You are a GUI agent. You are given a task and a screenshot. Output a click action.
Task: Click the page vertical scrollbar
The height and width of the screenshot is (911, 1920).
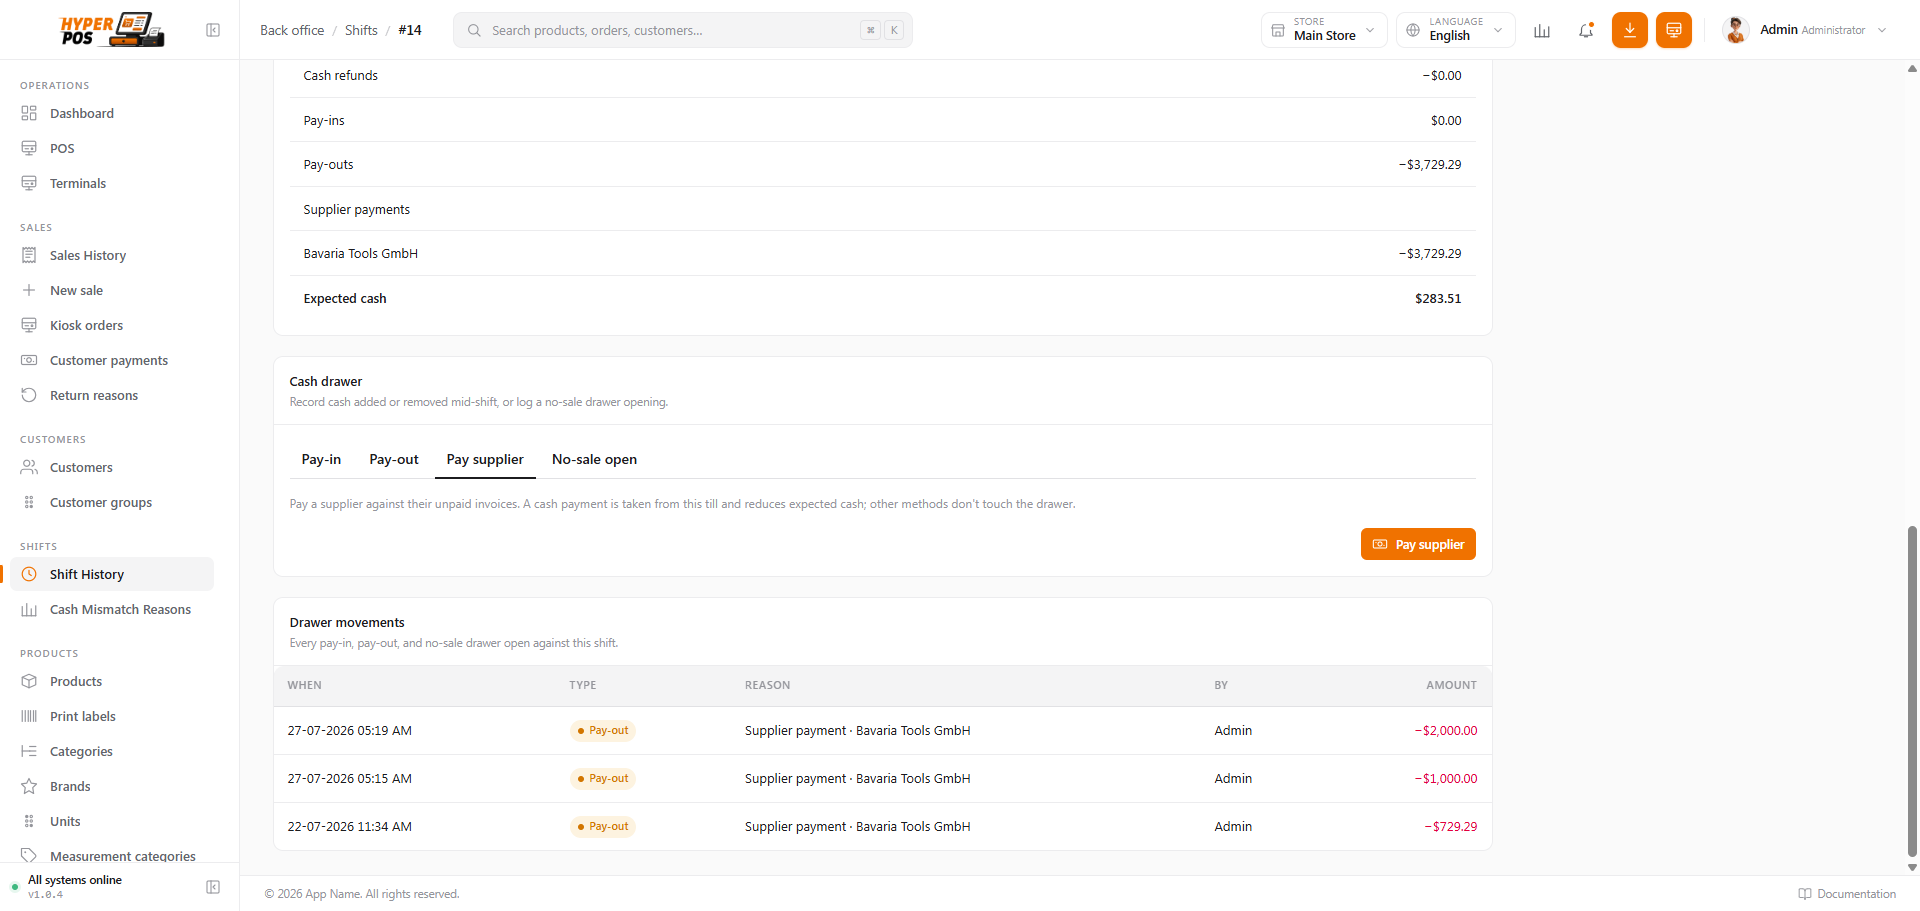(1912, 690)
